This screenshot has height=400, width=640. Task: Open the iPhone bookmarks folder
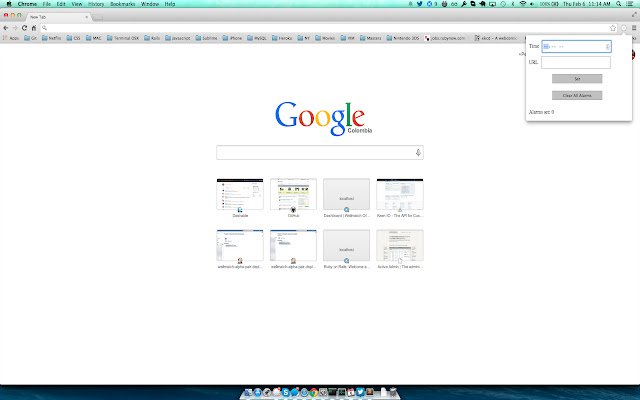point(232,38)
